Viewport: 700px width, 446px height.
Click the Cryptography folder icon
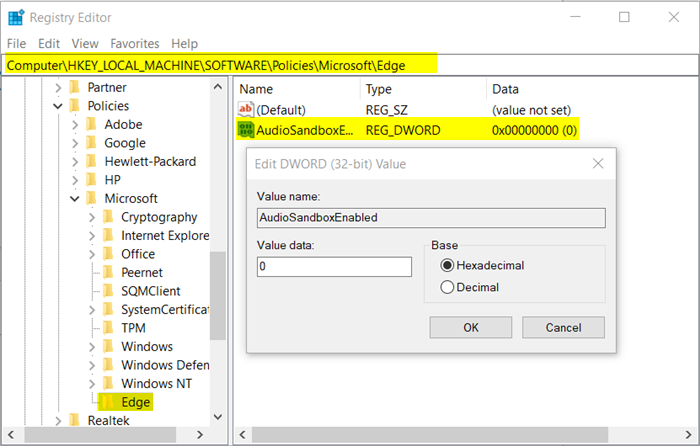click(x=108, y=217)
